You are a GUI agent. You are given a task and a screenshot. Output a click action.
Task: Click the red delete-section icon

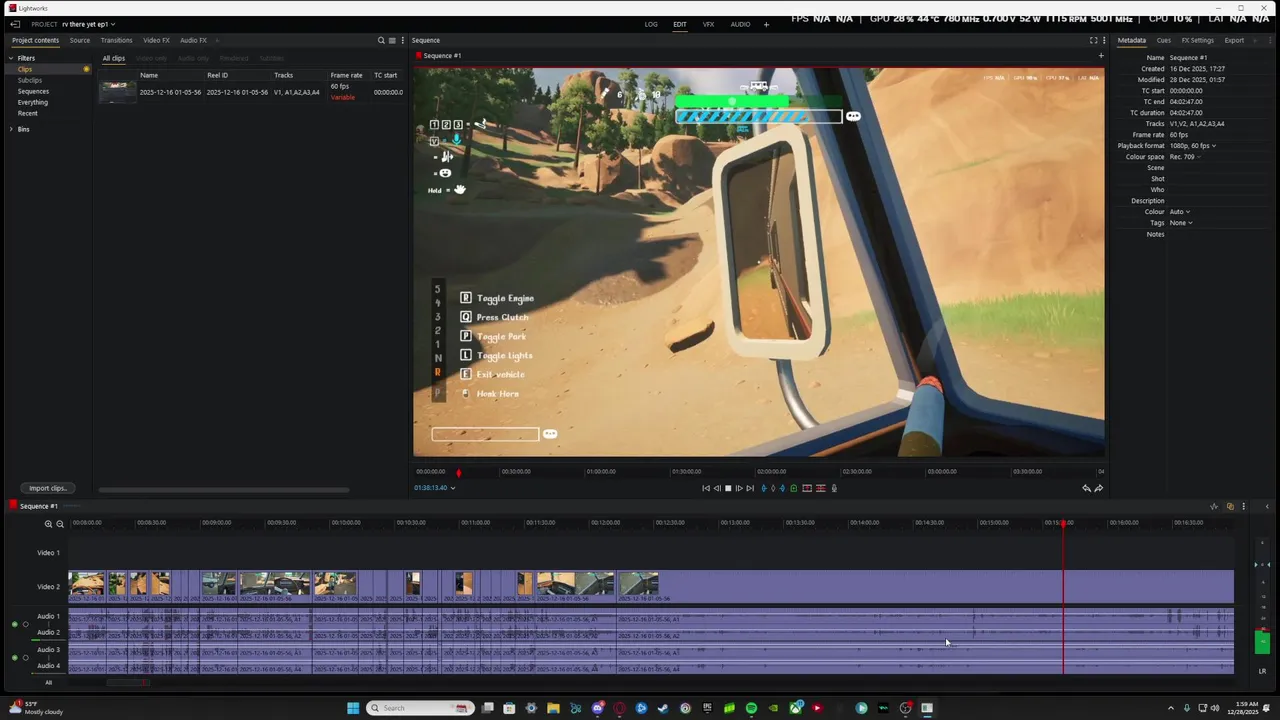coord(820,488)
